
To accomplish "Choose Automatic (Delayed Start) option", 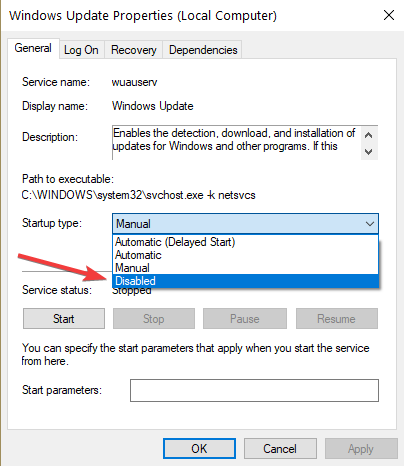I will [246, 242].
